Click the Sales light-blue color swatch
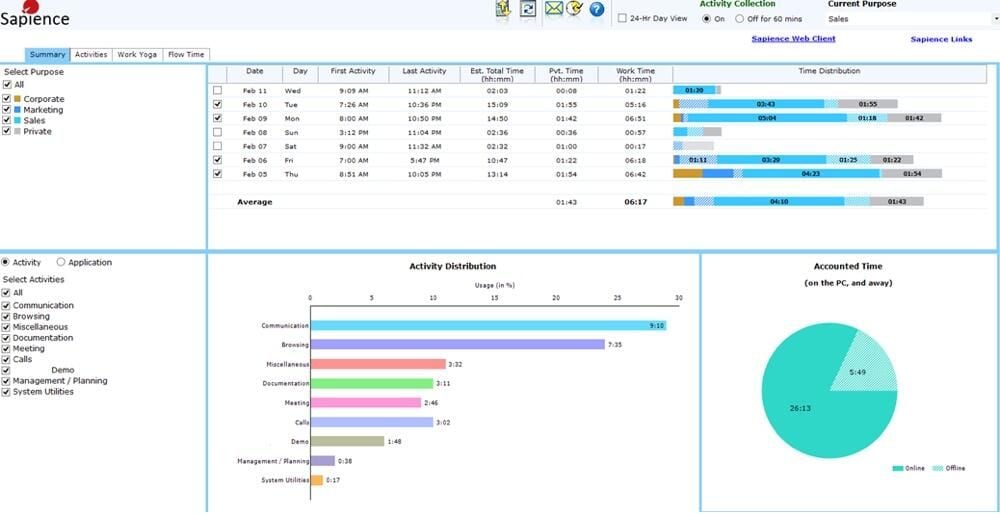 click(x=17, y=121)
